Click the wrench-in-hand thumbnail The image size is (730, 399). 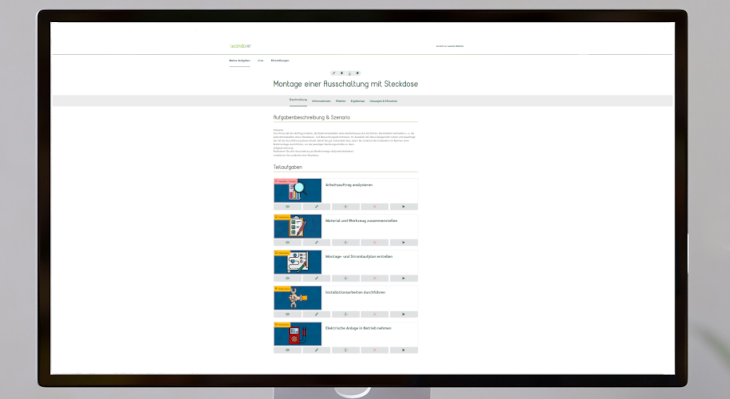tap(297, 298)
